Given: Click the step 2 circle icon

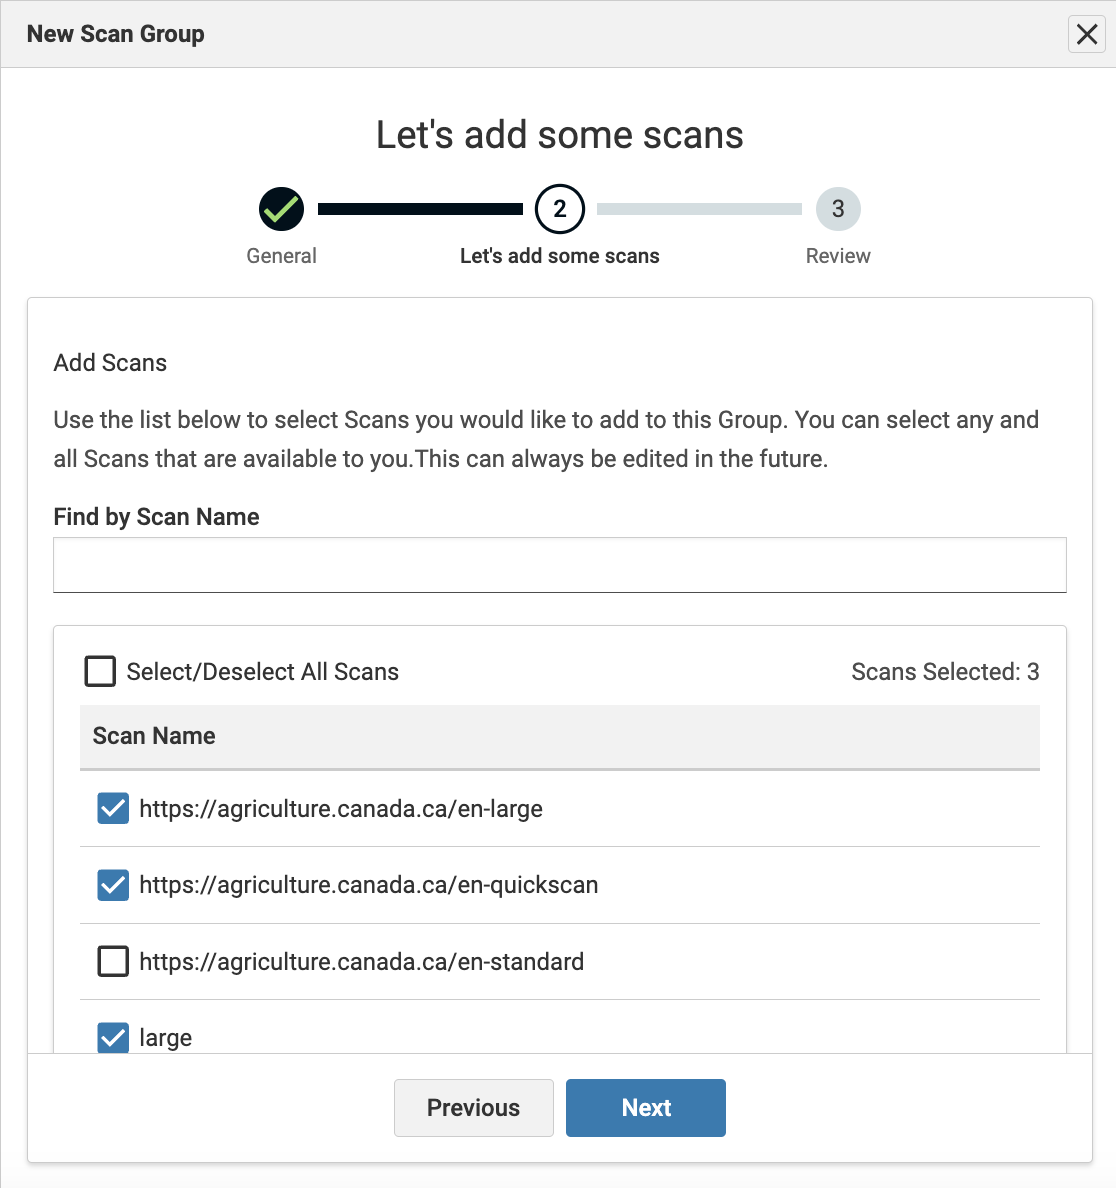Looking at the screenshot, I should (x=559, y=209).
